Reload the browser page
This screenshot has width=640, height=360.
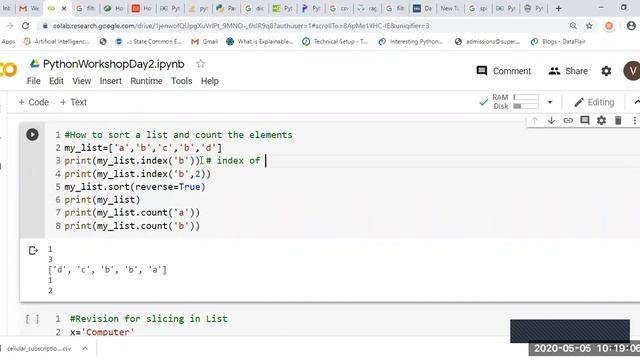coord(25,26)
